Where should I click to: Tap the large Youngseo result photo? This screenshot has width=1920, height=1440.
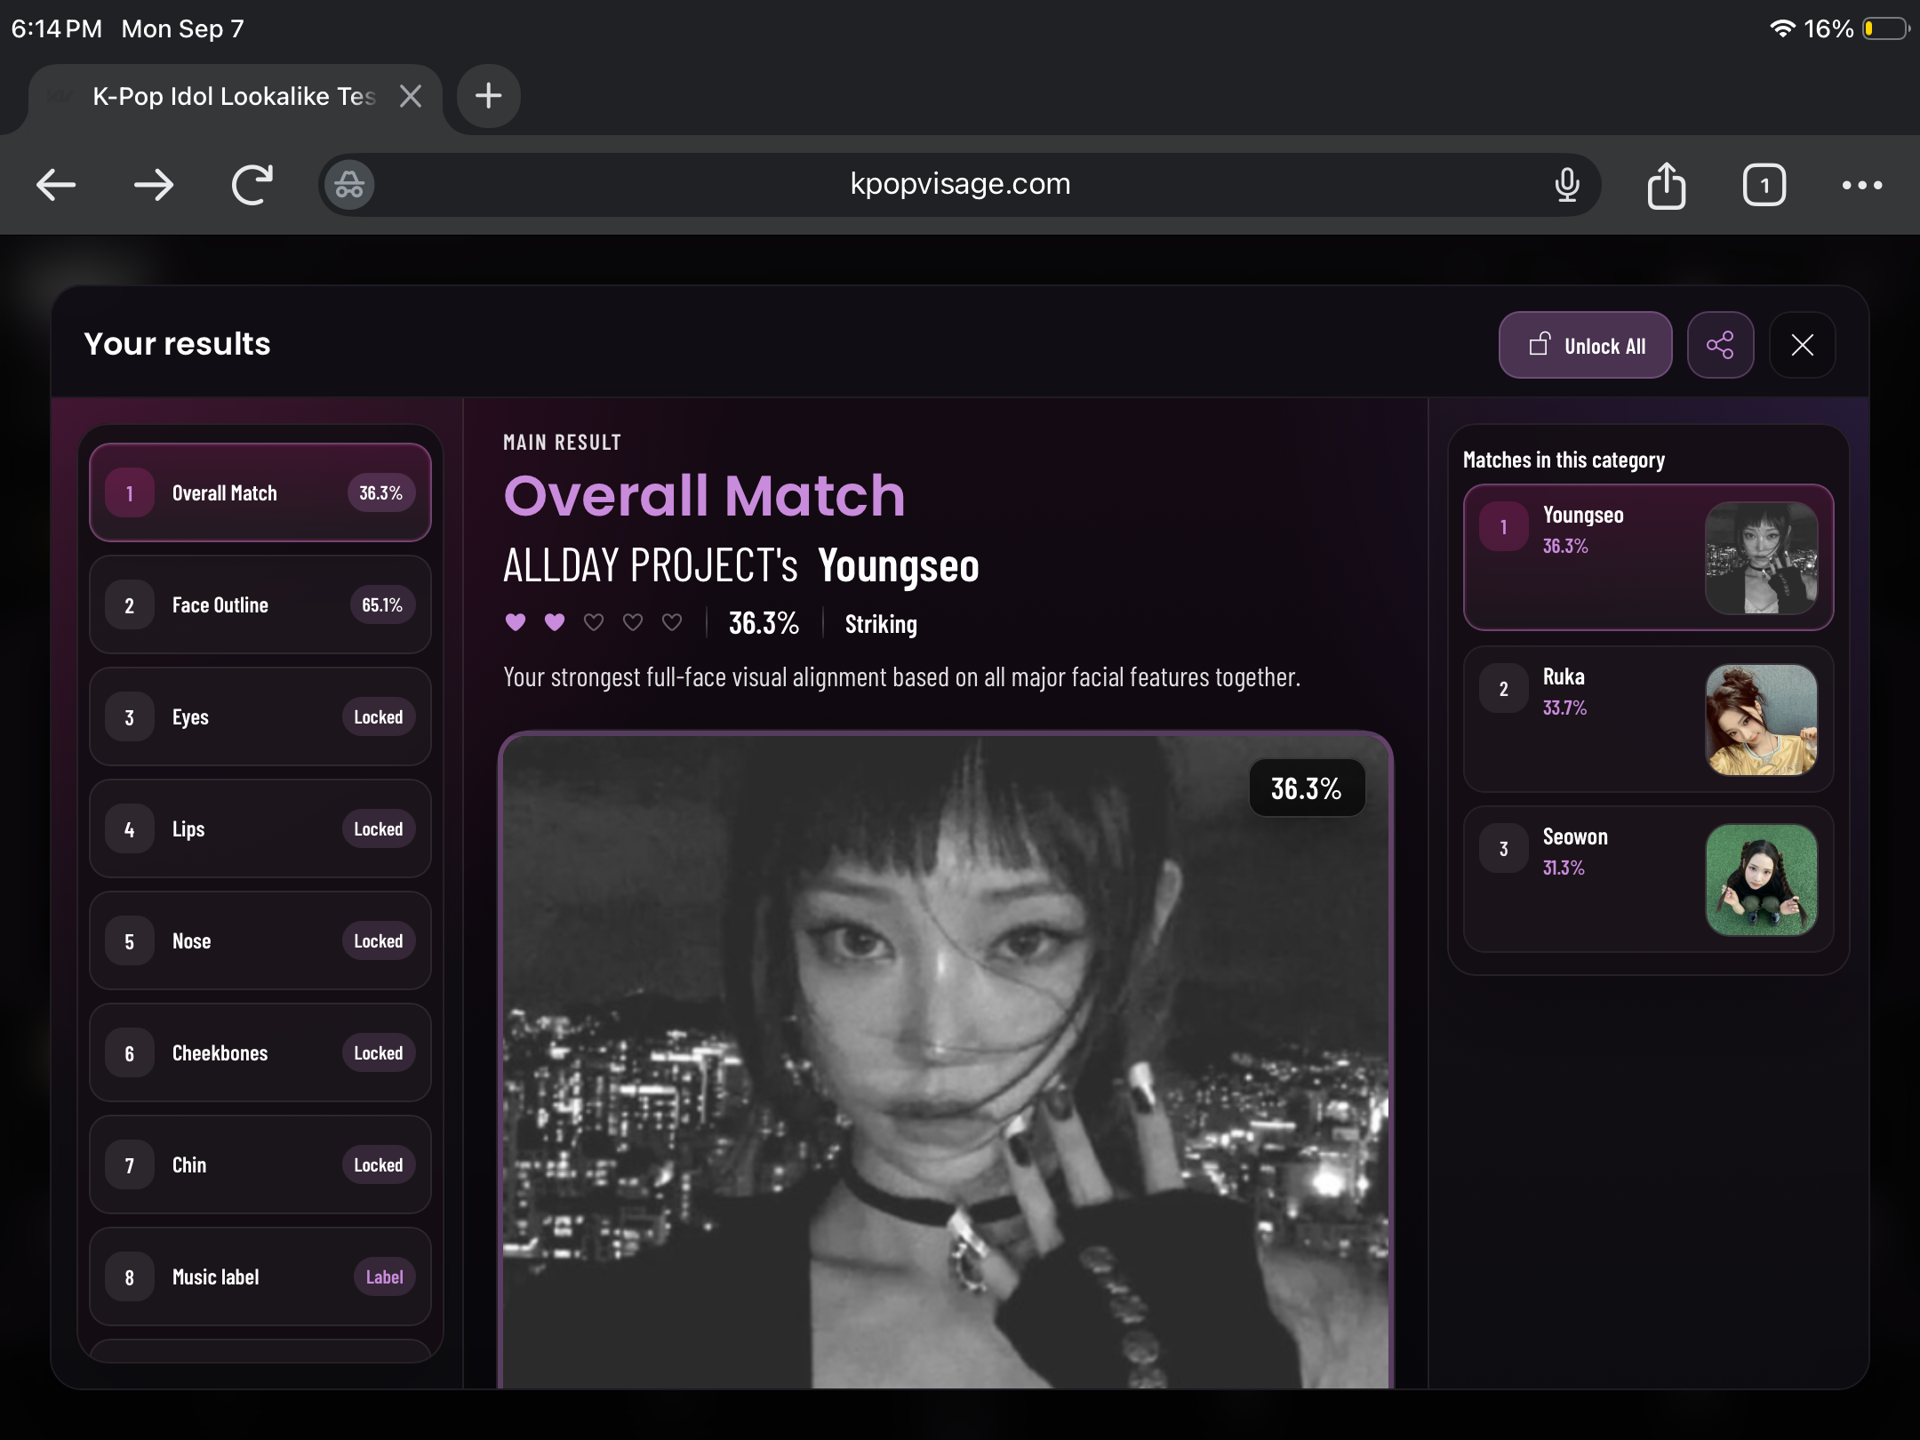click(946, 1060)
